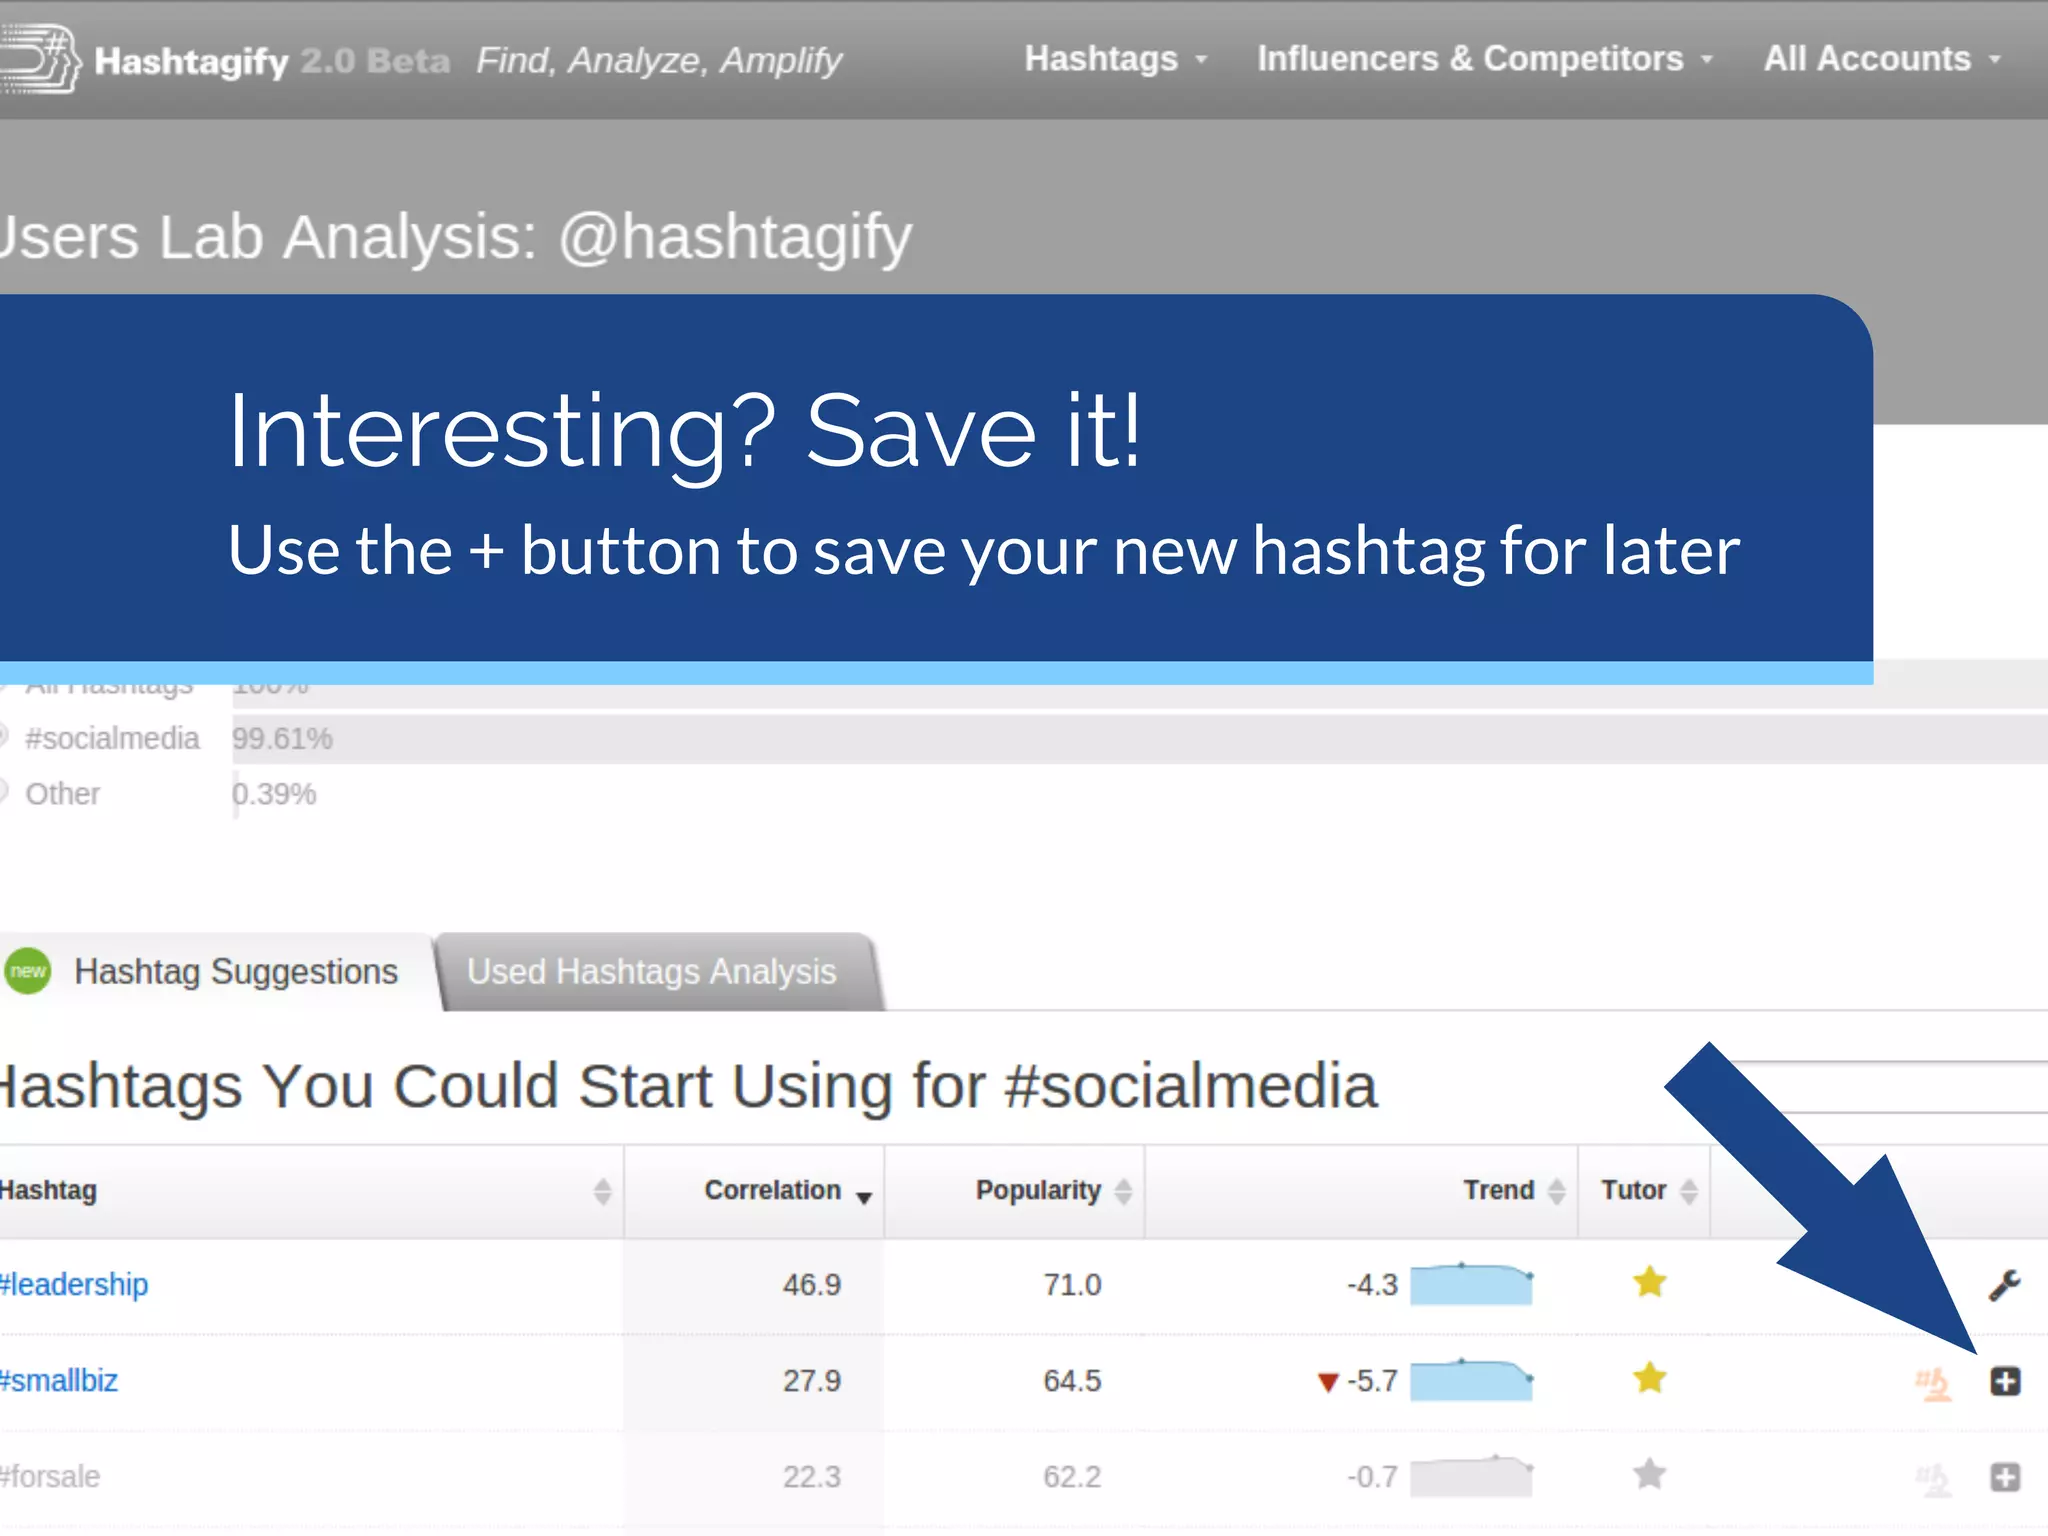
Task: Click the gold star for #leadership
Action: coord(1650,1282)
